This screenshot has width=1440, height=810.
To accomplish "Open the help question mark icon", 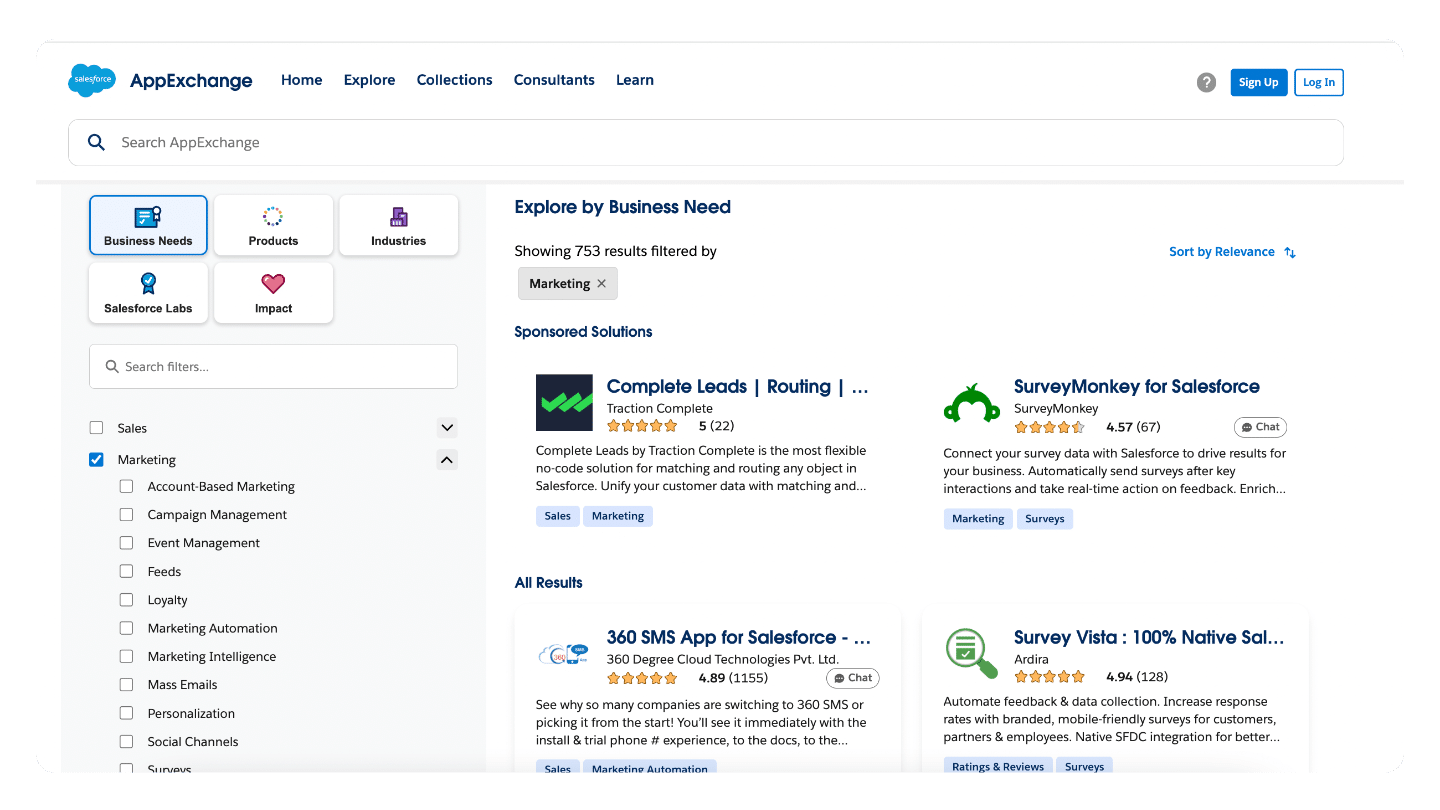I will click(x=1207, y=82).
